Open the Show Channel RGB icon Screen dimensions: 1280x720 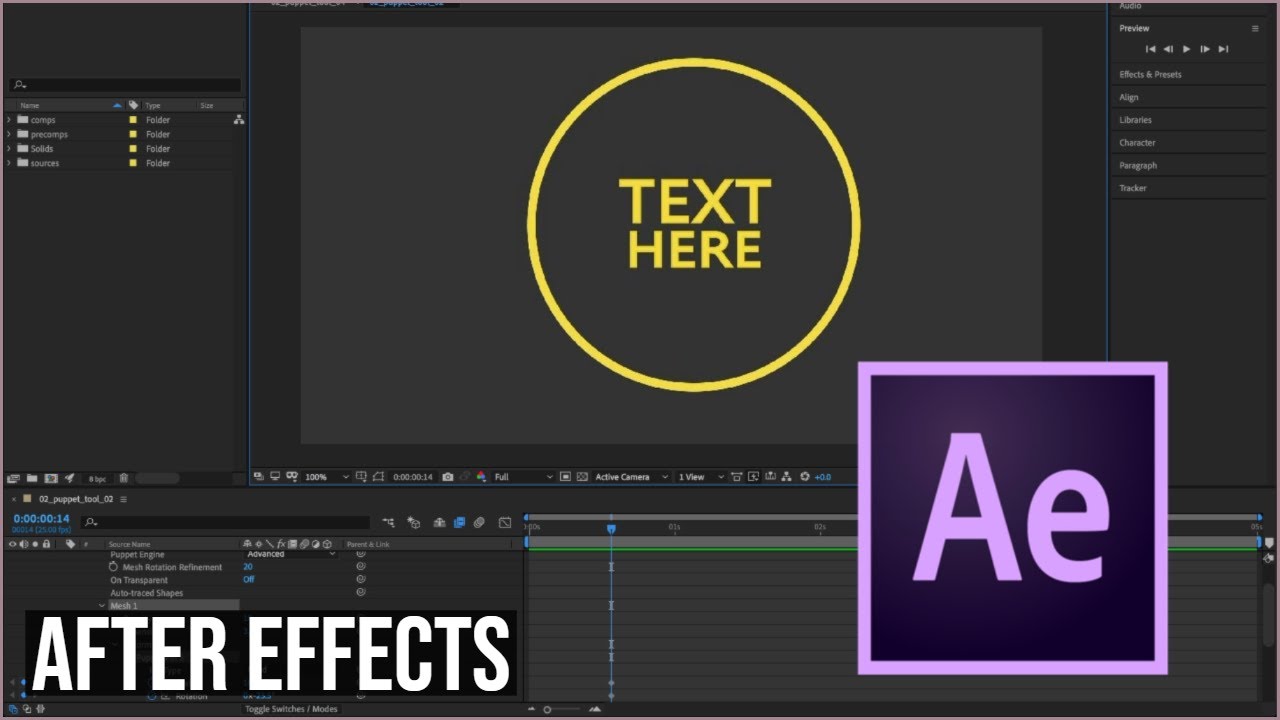(x=481, y=477)
